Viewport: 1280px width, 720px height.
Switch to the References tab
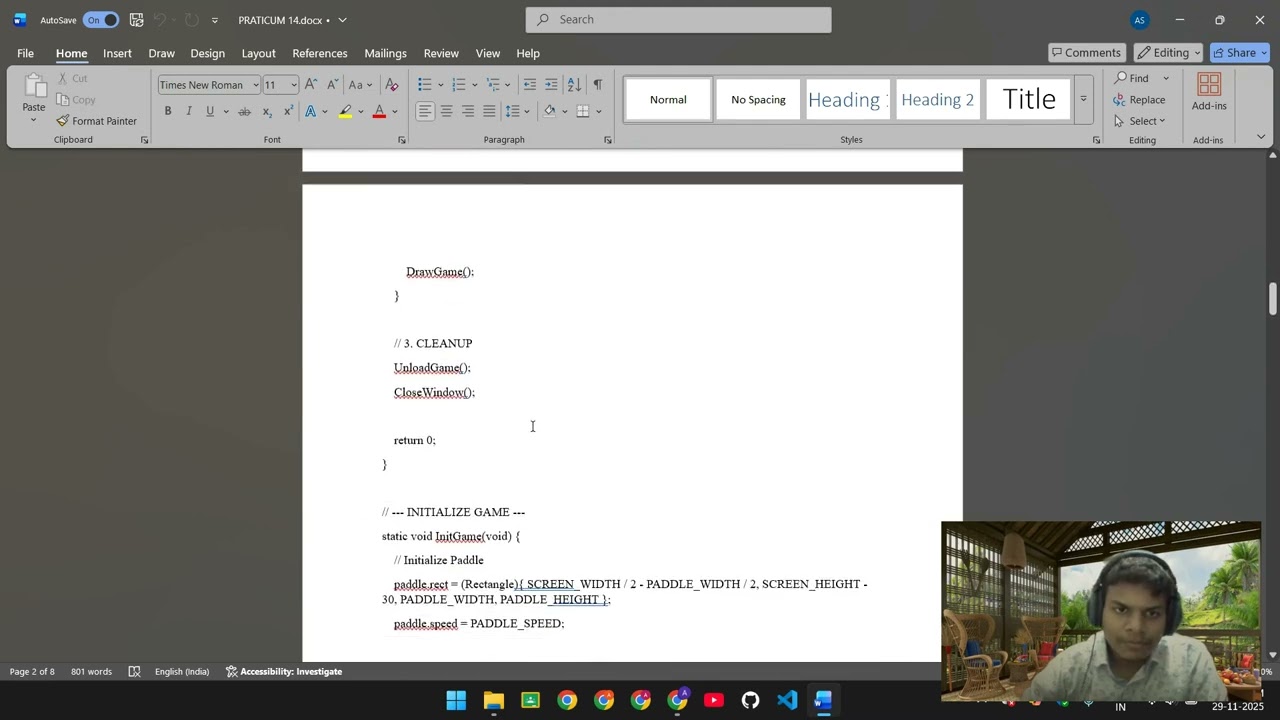(x=320, y=53)
